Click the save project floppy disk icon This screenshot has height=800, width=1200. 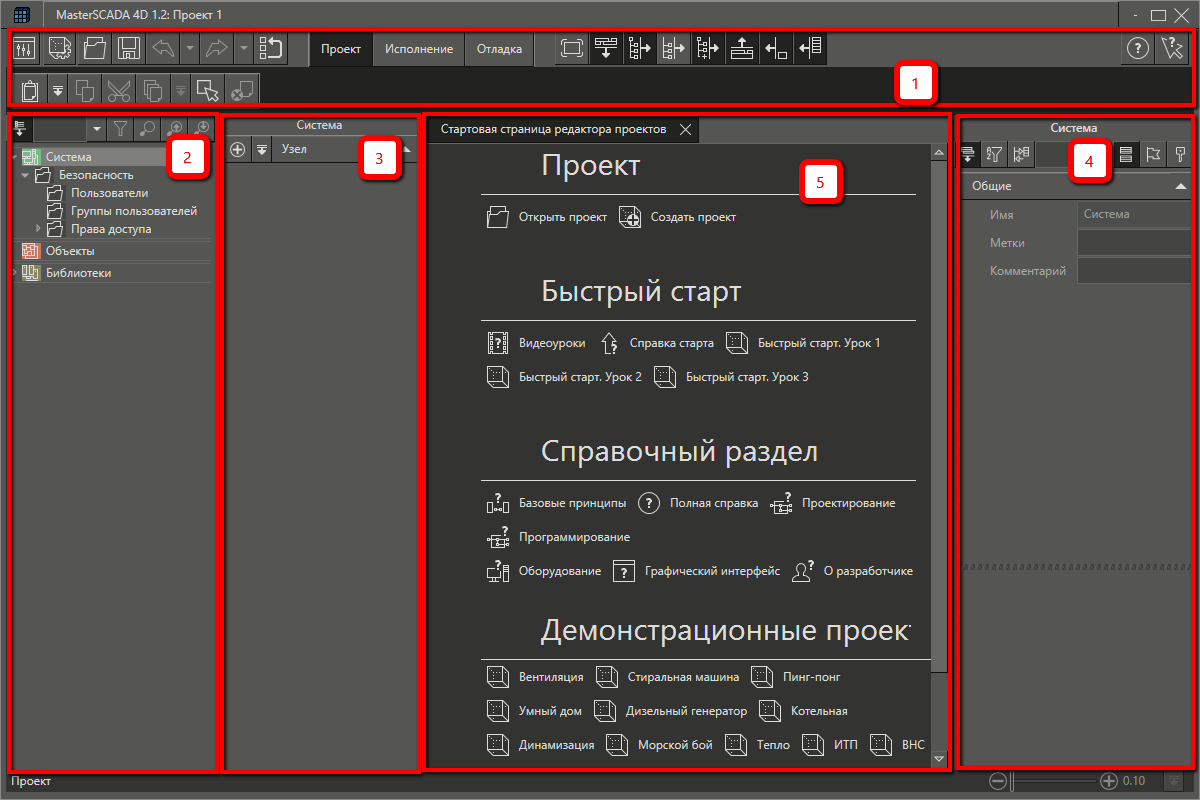pos(128,49)
